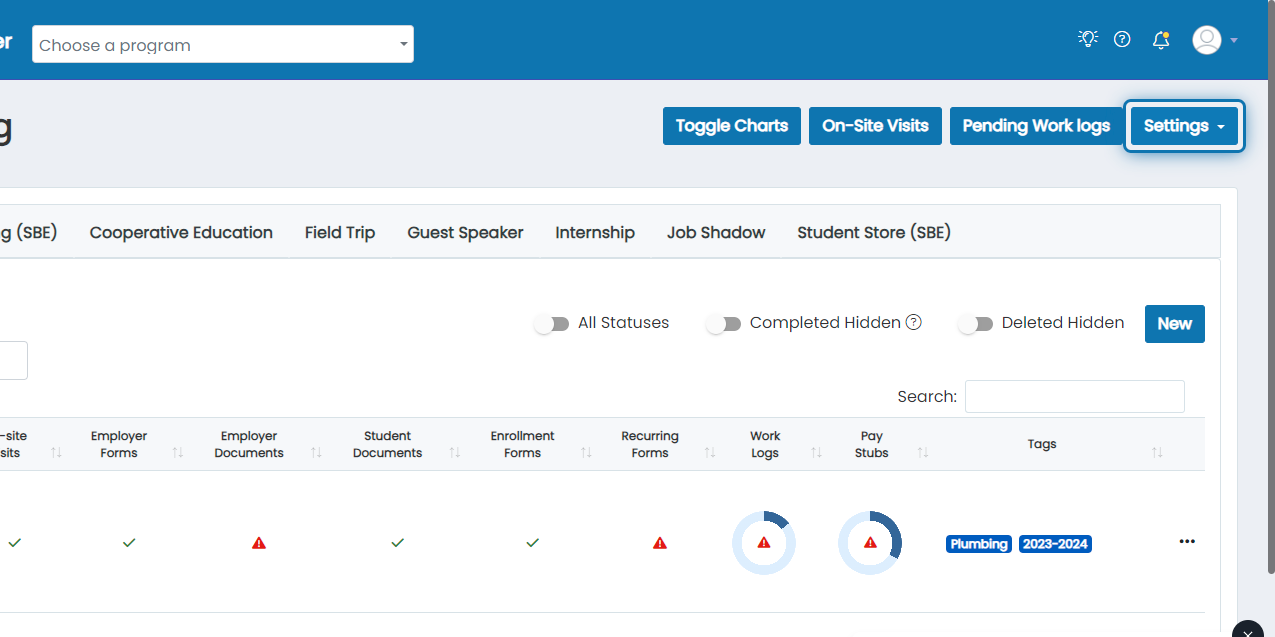The width and height of the screenshot is (1275, 637).
Task: Sort by Recurring Forms column
Action: tap(709, 453)
